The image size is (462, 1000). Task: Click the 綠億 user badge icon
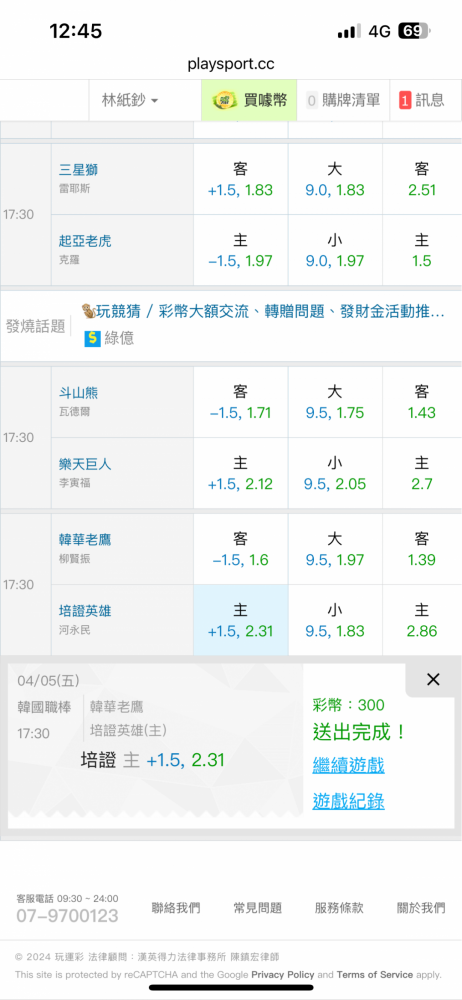pos(92,338)
